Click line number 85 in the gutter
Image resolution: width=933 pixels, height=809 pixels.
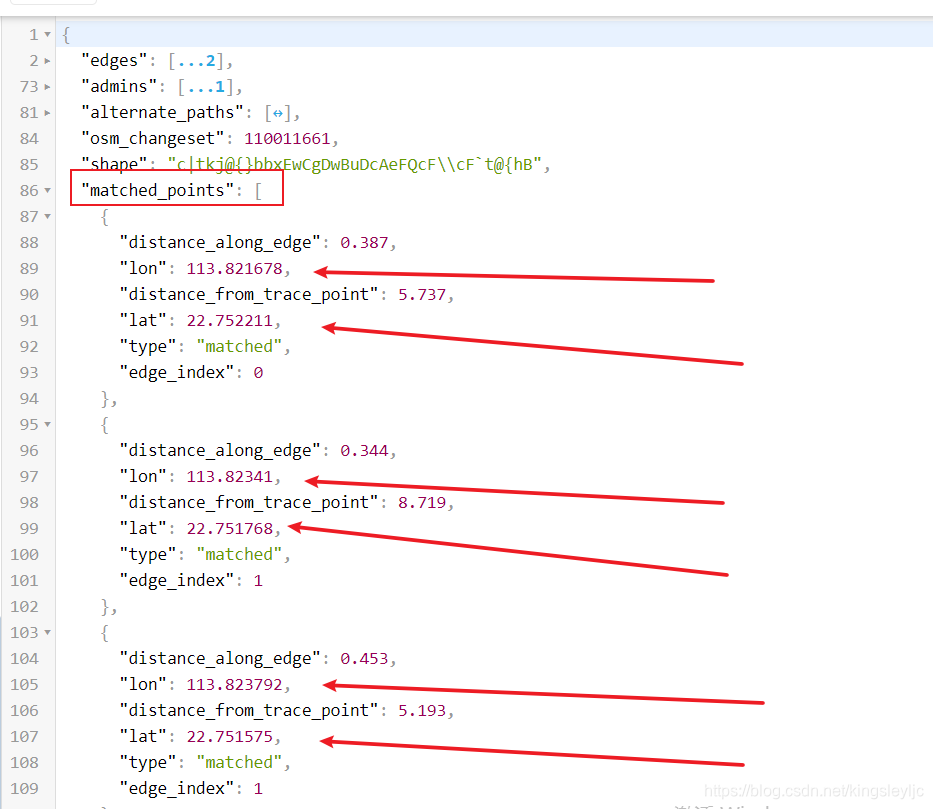(x=29, y=165)
